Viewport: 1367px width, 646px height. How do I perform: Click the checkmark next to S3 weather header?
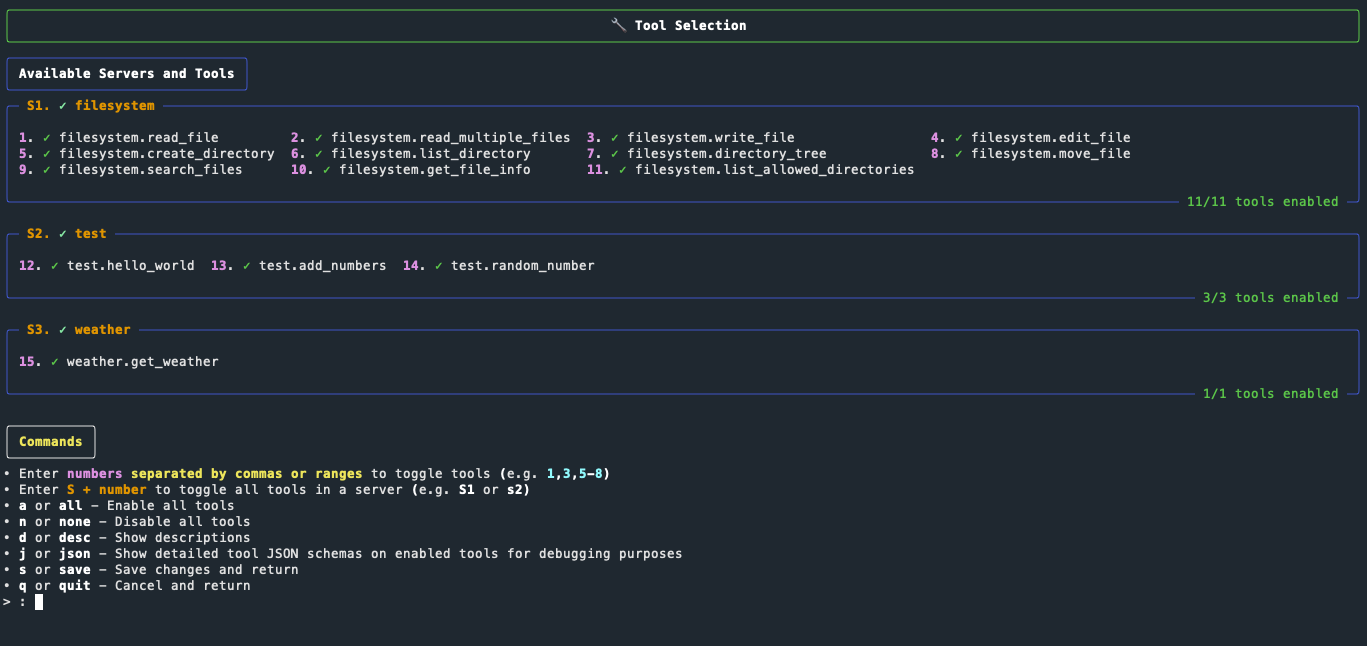[x=63, y=330]
